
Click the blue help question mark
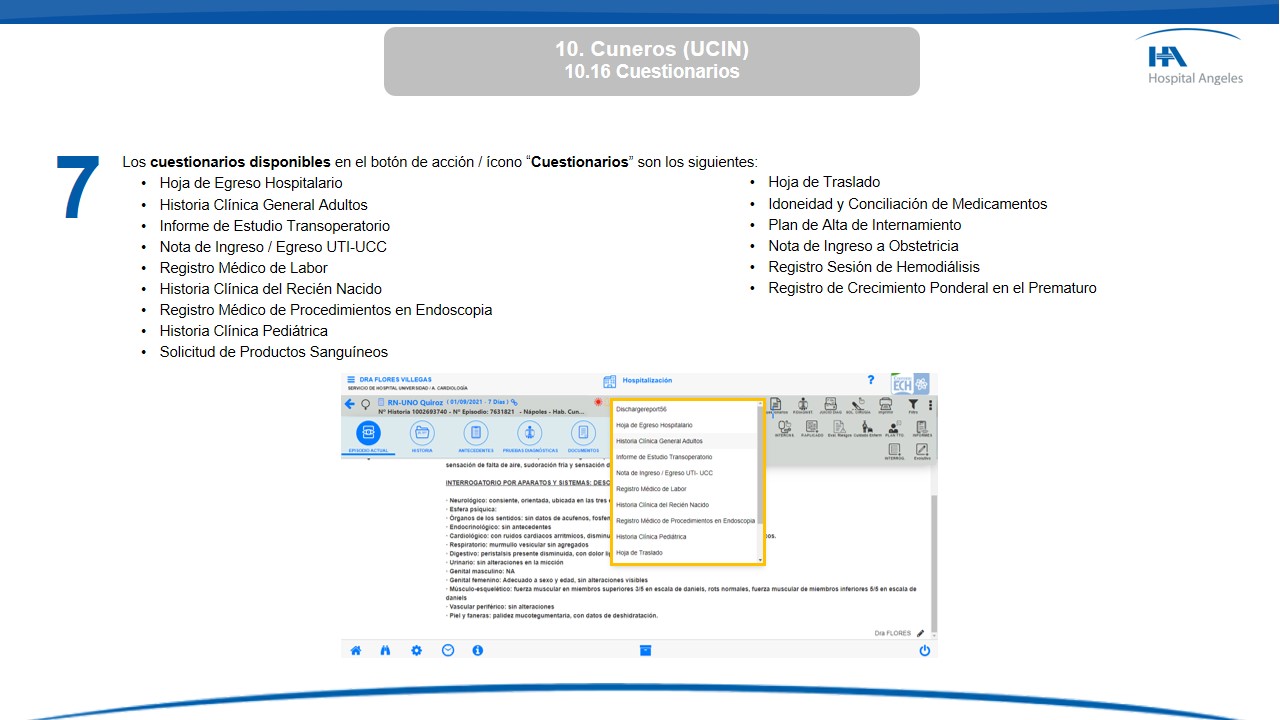[x=871, y=381]
